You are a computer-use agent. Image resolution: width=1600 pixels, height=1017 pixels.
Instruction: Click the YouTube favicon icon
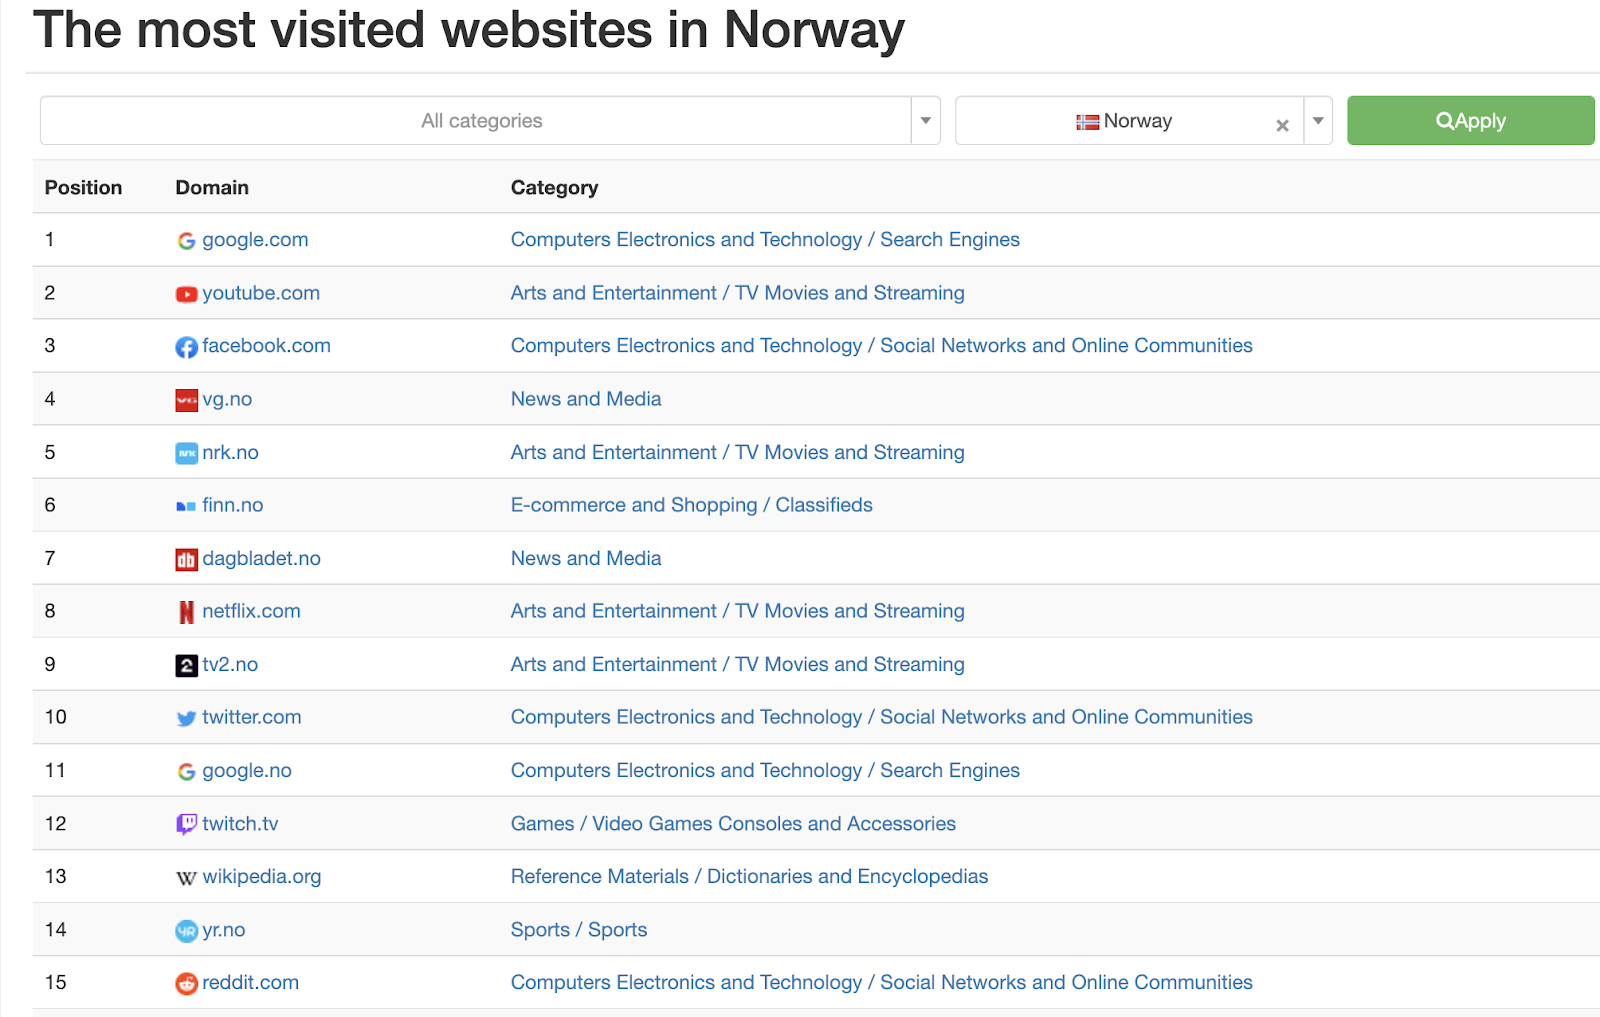(186, 294)
